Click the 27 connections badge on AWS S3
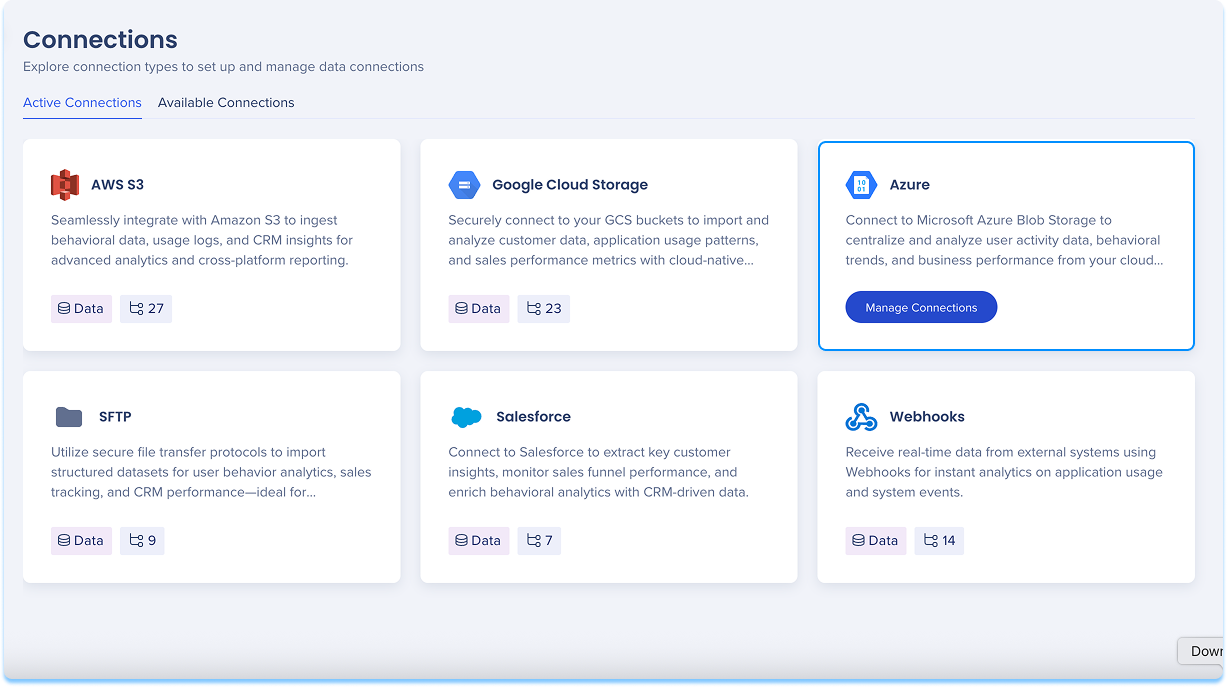 (146, 309)
